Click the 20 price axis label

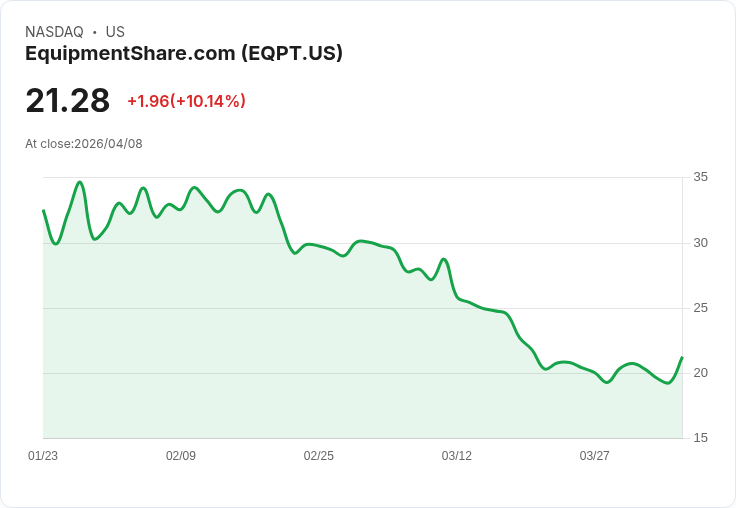[700, 373]
